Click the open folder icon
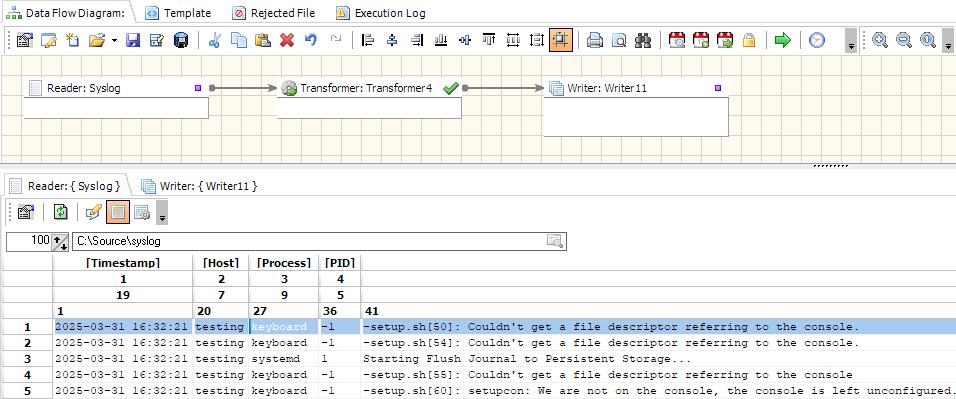This screenshot has height=399, width=956. pyautogui.click(x=97, y=40)
